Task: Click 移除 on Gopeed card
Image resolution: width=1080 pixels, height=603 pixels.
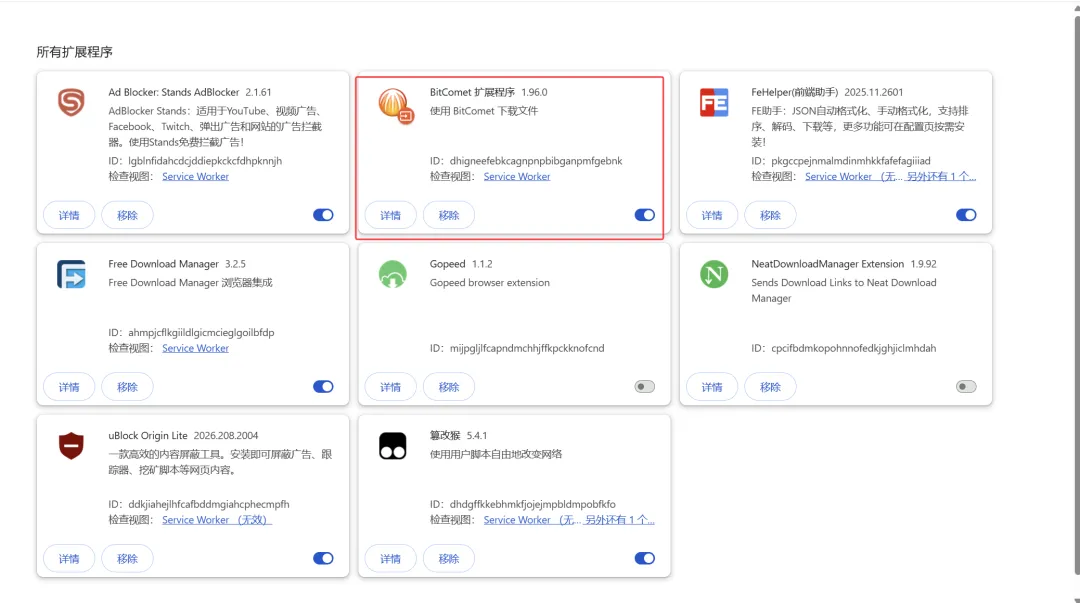Action: 449,387
